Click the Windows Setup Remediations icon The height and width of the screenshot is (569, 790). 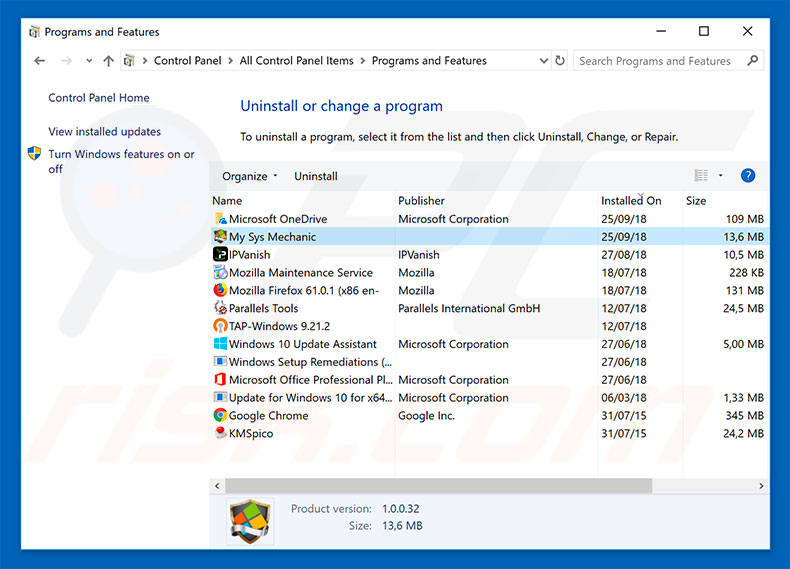click(x=220, y=362)
